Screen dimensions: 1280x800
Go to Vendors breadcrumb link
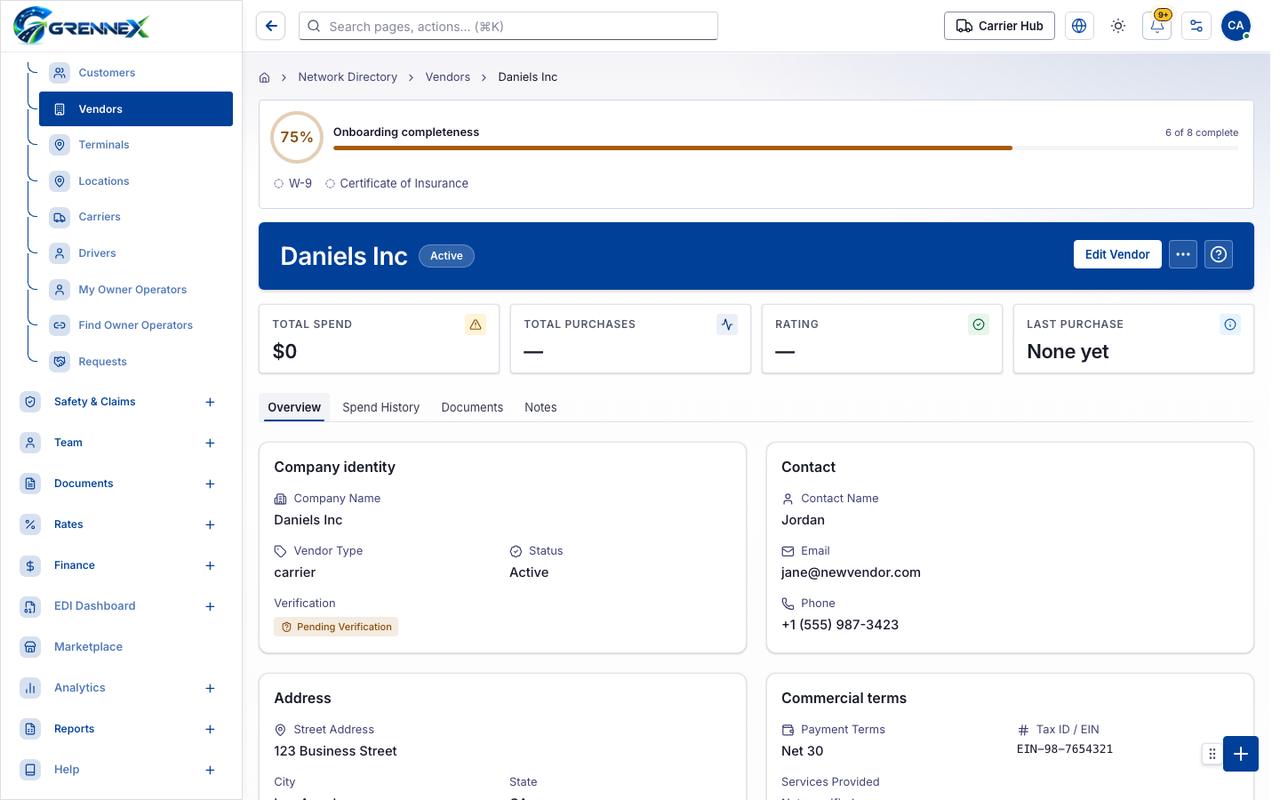click(447, 77)
